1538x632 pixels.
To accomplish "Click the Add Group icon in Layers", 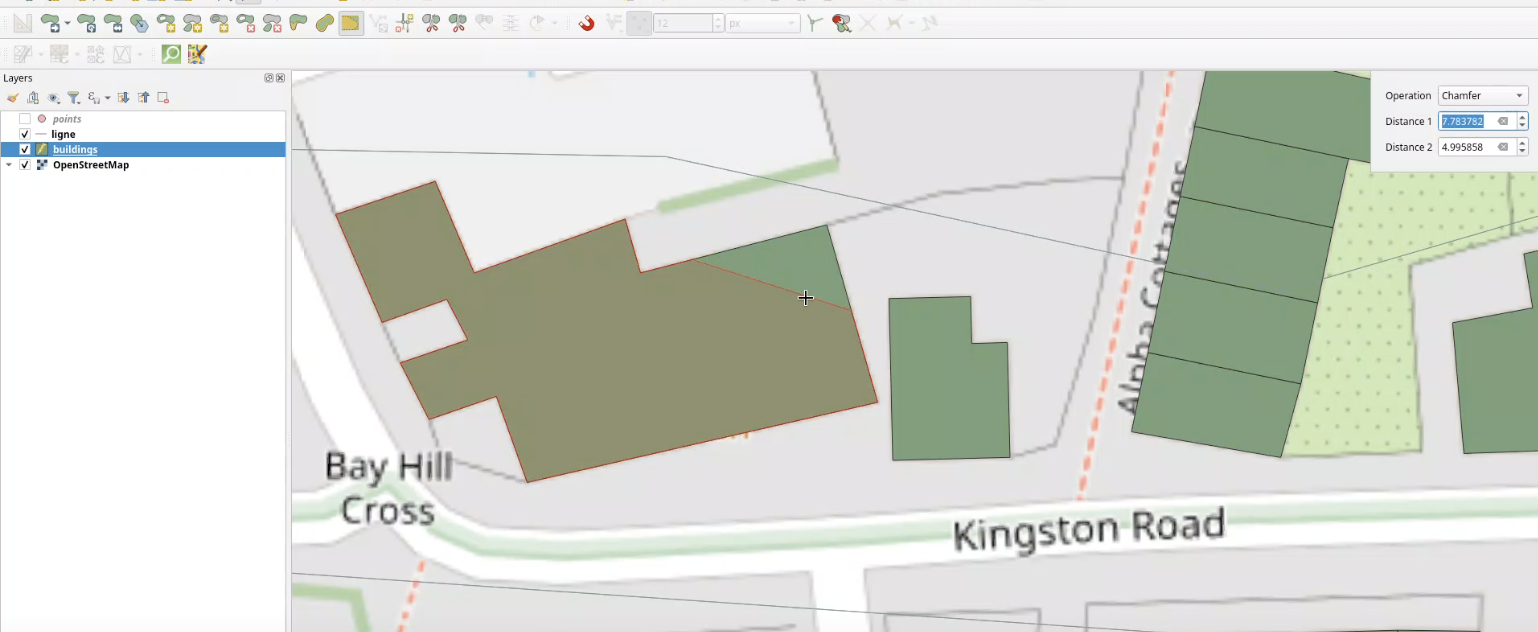I will point(33,98).
